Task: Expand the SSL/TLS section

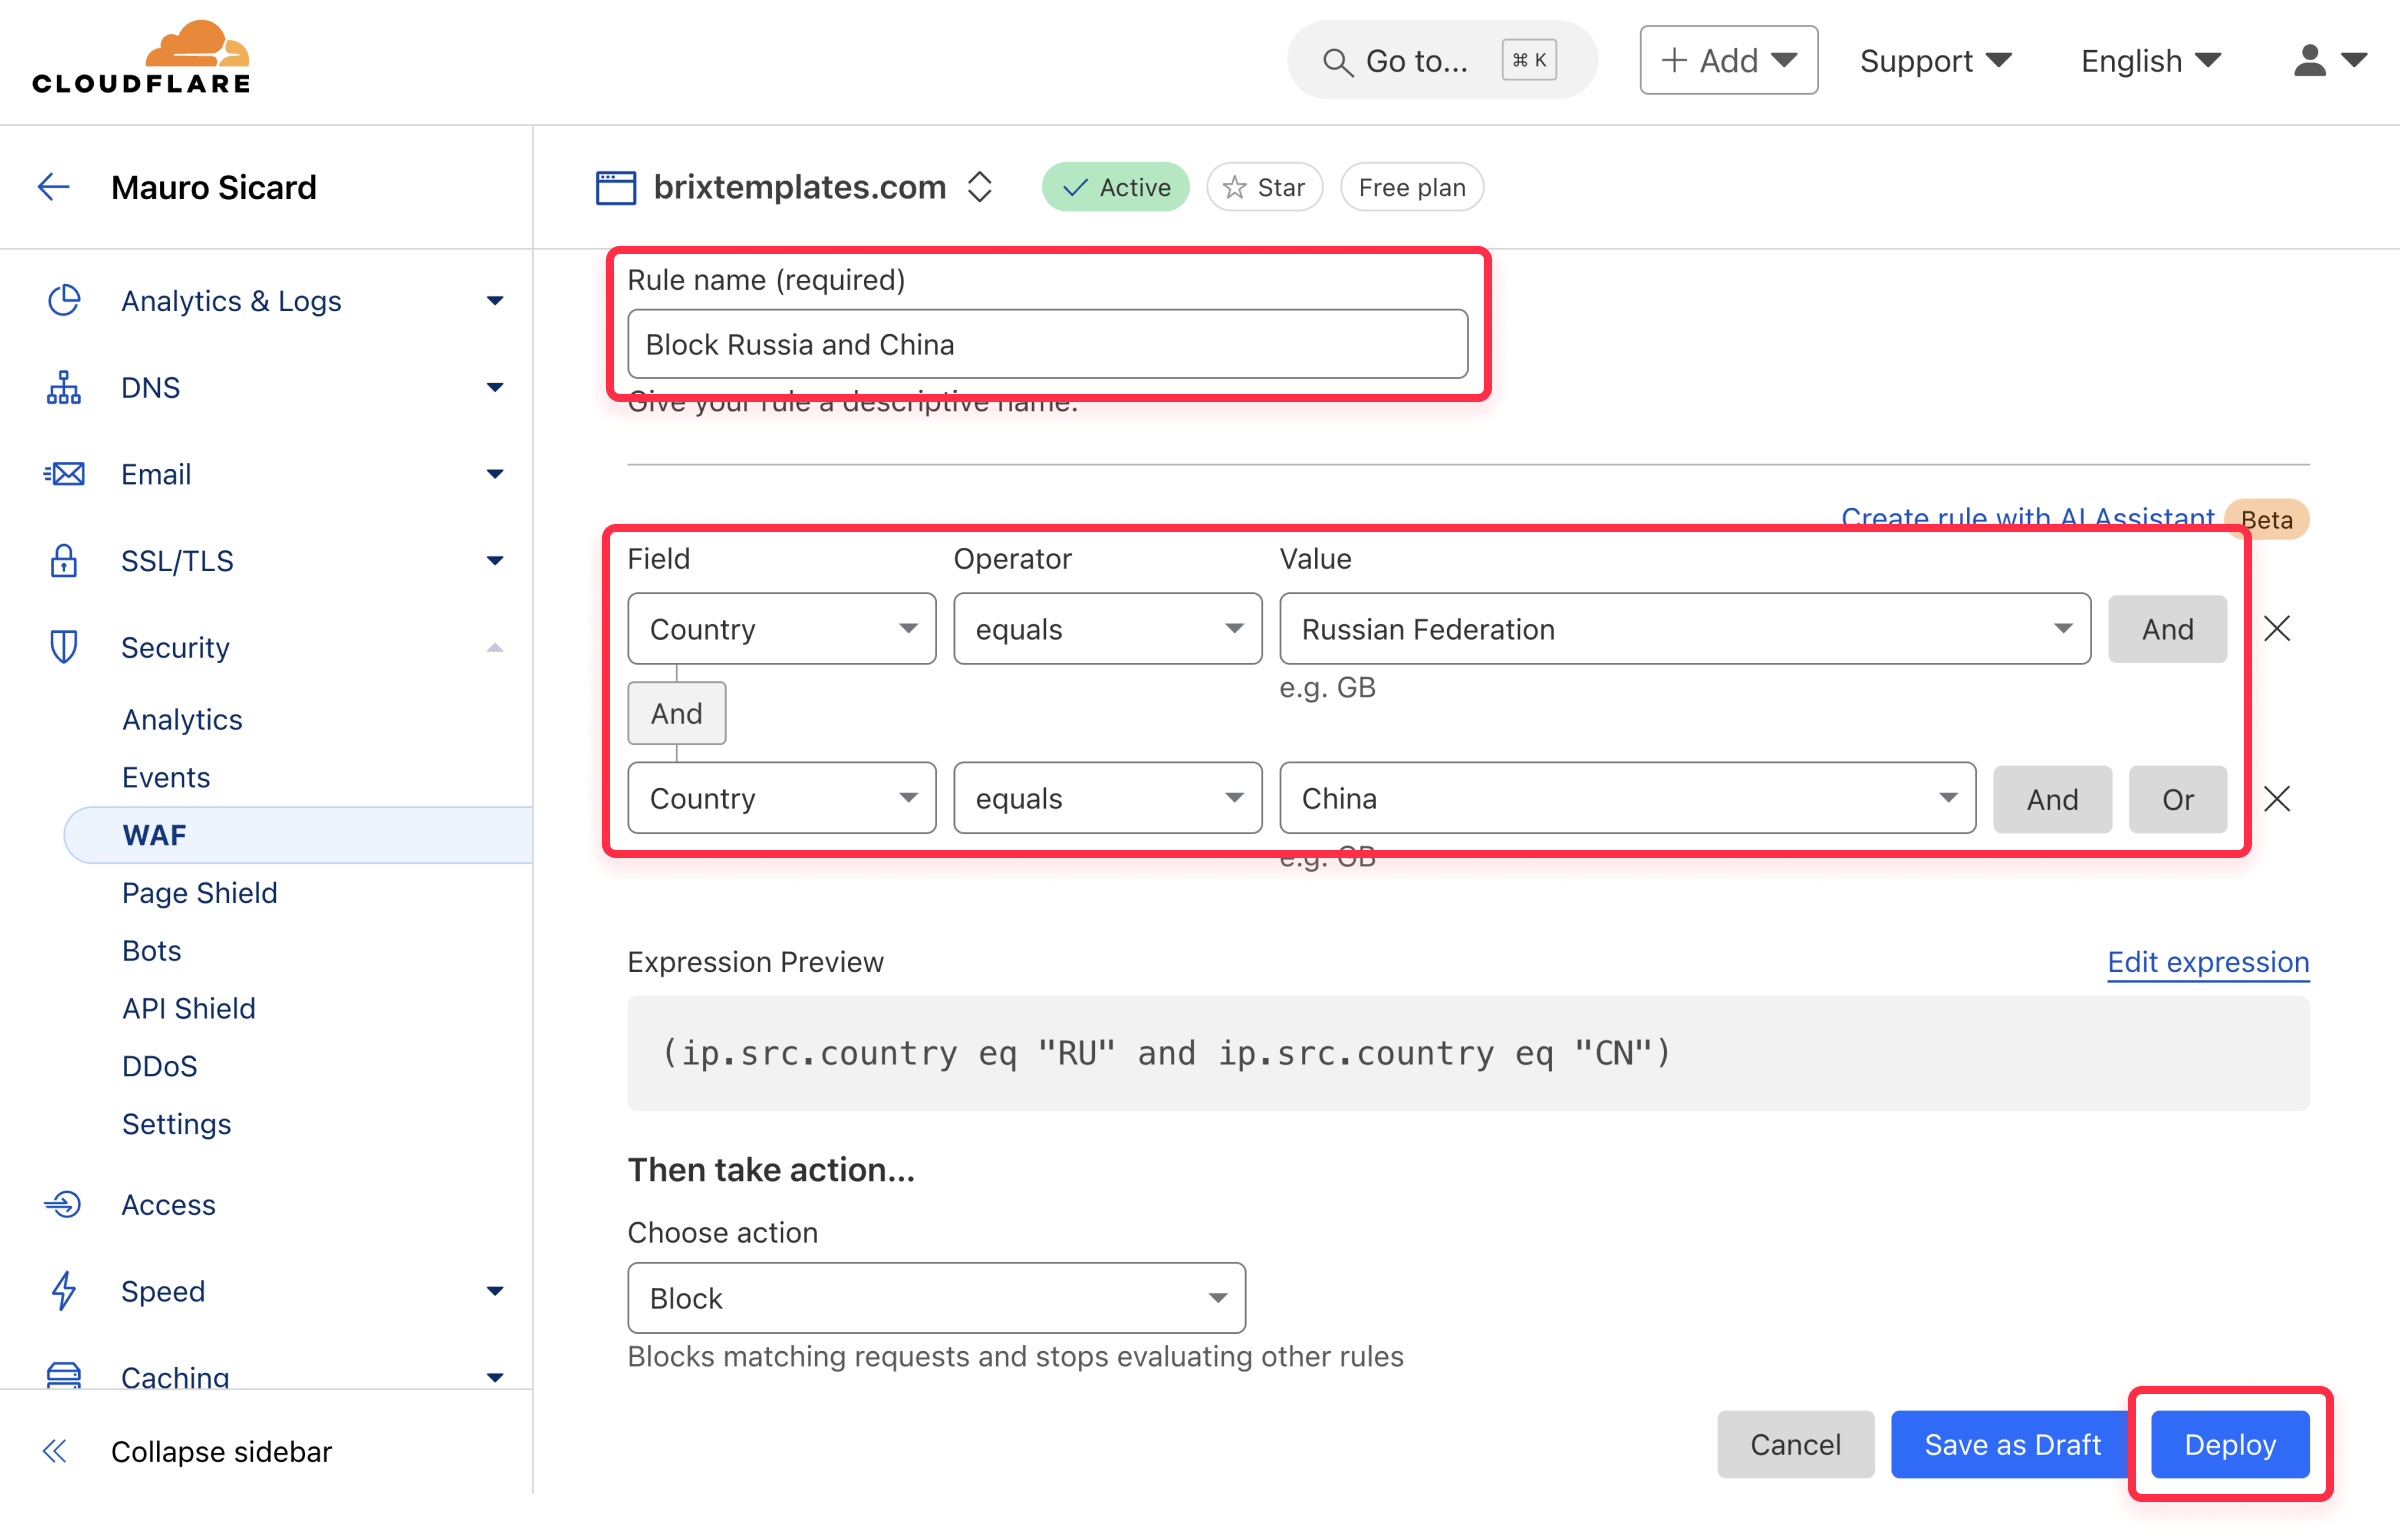Action: click(x=495, y=561)
